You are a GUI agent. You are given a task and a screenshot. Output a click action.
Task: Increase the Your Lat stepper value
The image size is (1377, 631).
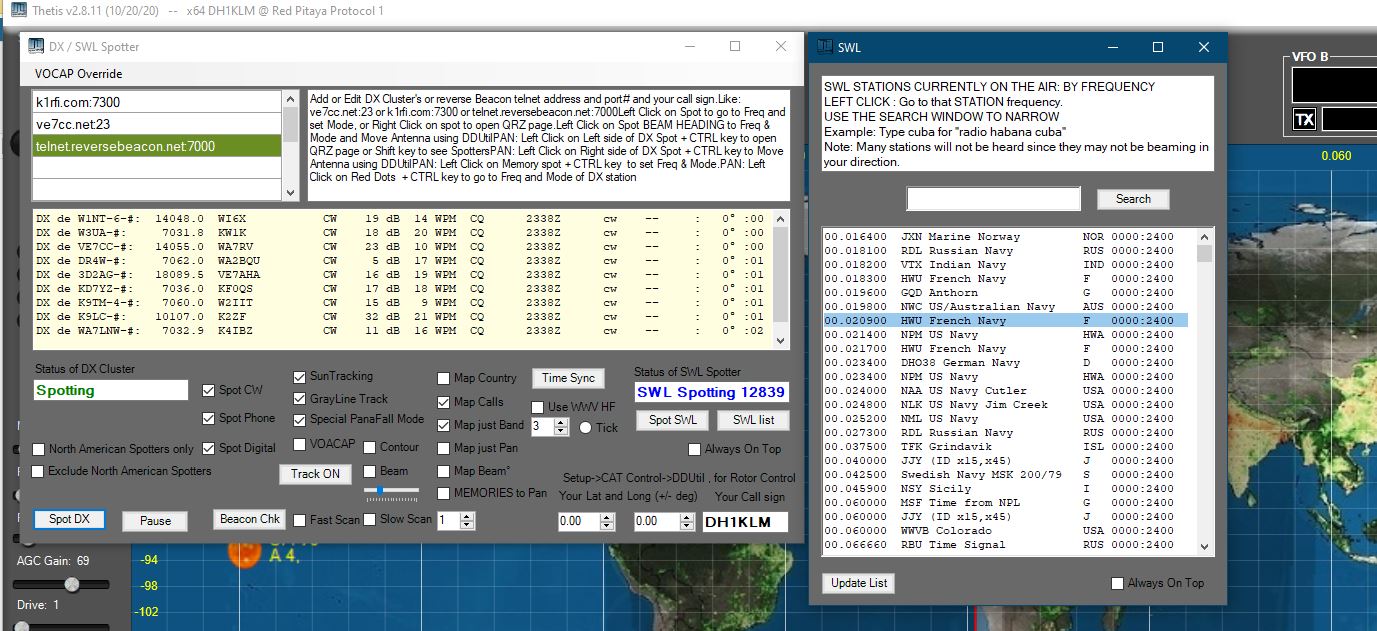click(x=607, y=517)
